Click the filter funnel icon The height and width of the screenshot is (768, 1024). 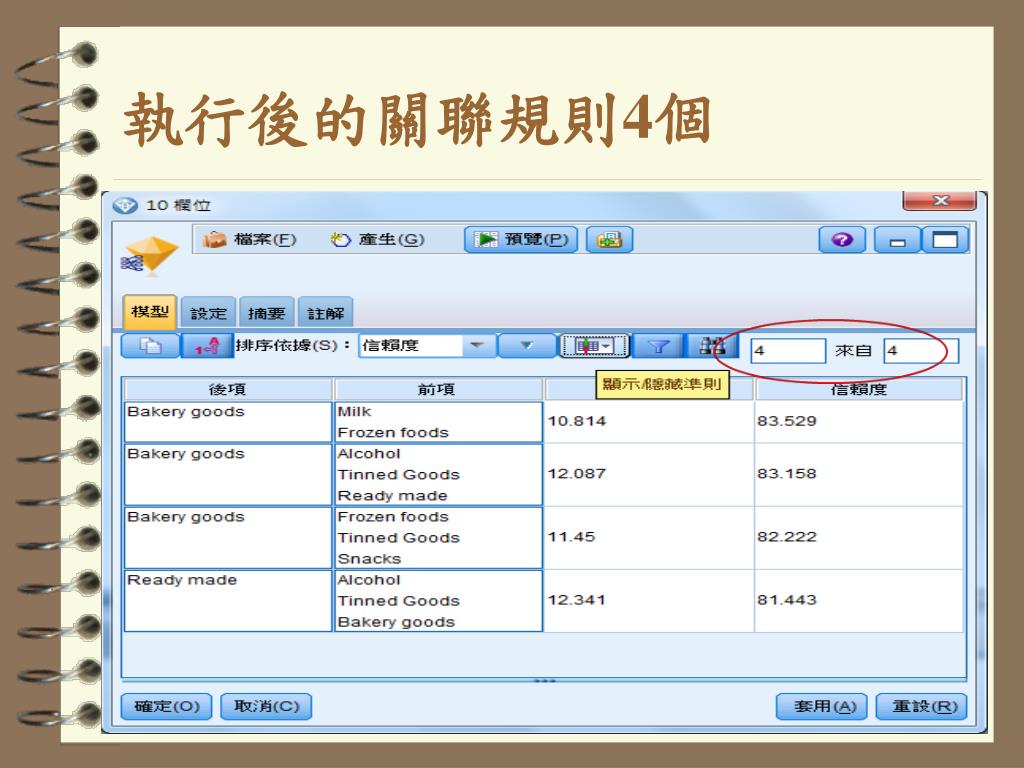[x=658, y=346]
